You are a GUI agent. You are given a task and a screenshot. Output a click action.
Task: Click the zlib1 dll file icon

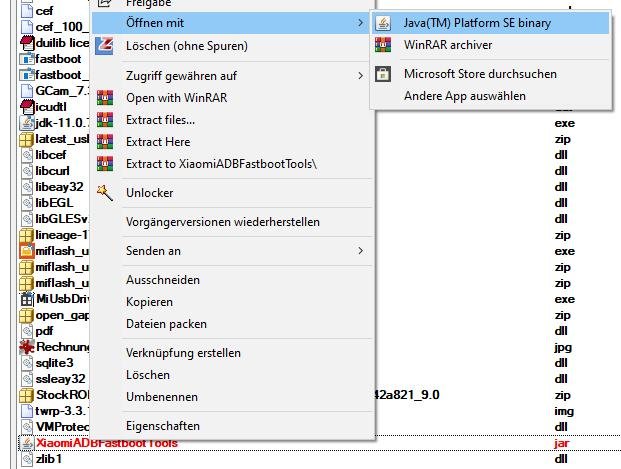coord(27,459)
